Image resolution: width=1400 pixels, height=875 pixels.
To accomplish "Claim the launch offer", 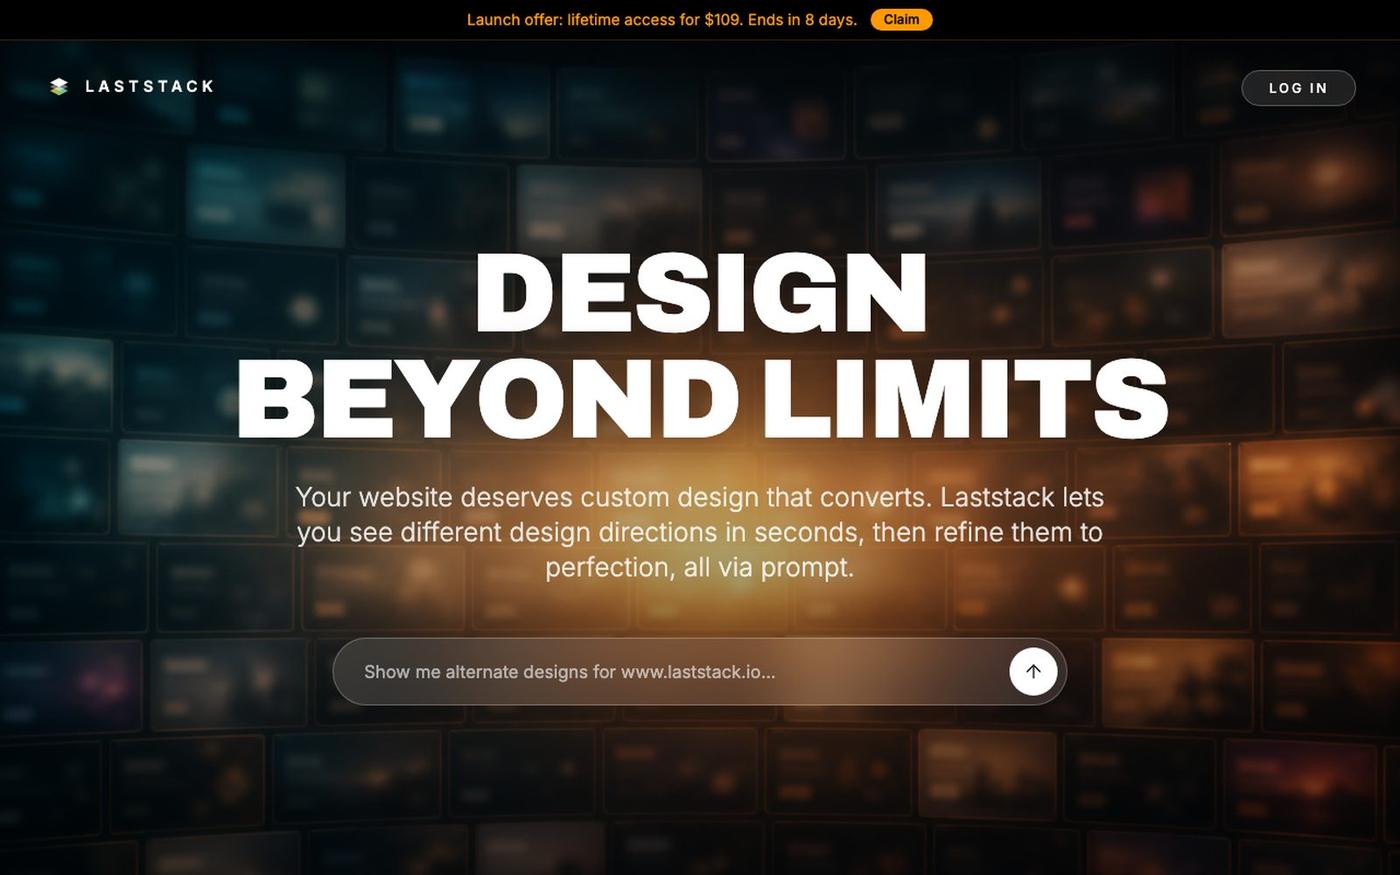I will pyautogui.click(x=901, y=20).
